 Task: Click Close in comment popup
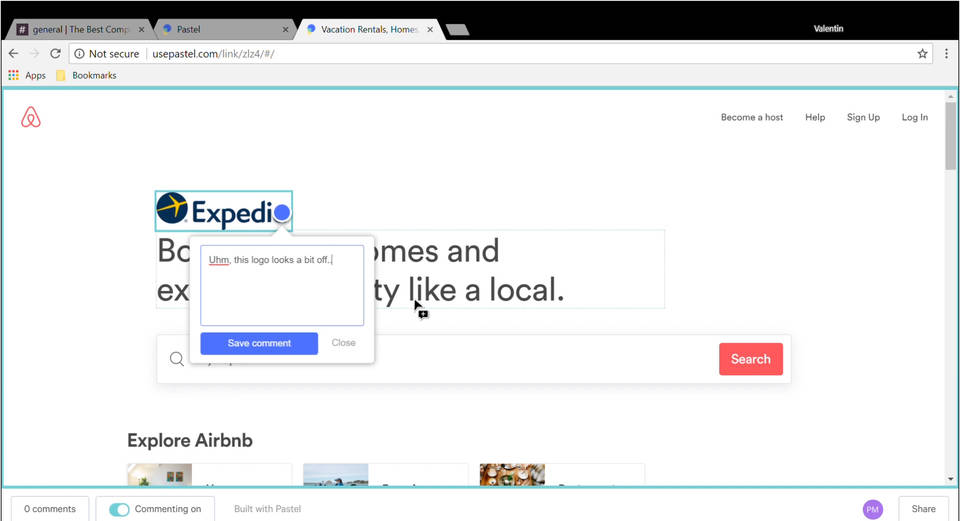click(343, 343)
